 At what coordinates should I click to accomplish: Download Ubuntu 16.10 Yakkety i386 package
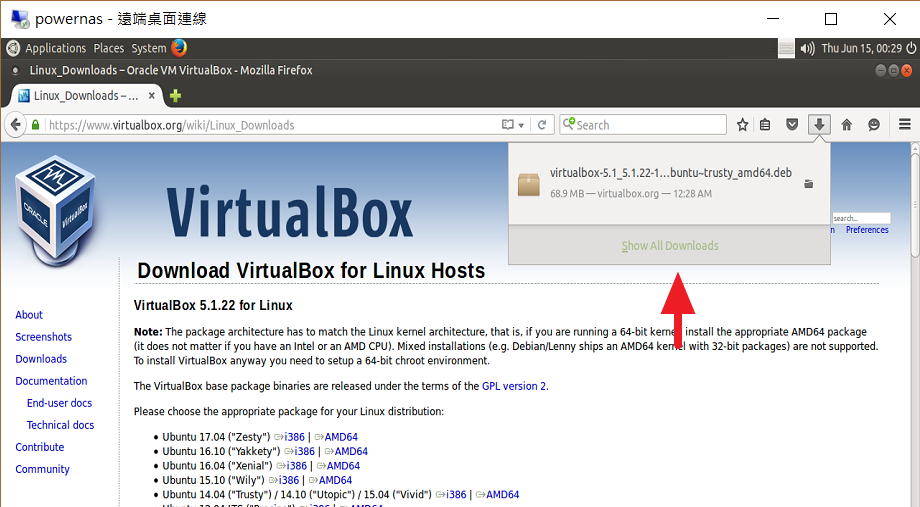305,451
